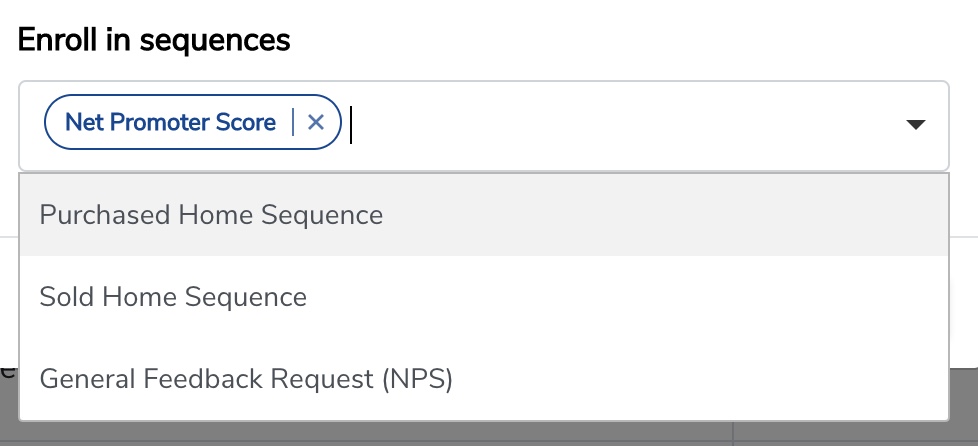This screenshot has height=446, width=978.
Task: Click the black caret in the sequences field
Action: click(x=914, y=125)
